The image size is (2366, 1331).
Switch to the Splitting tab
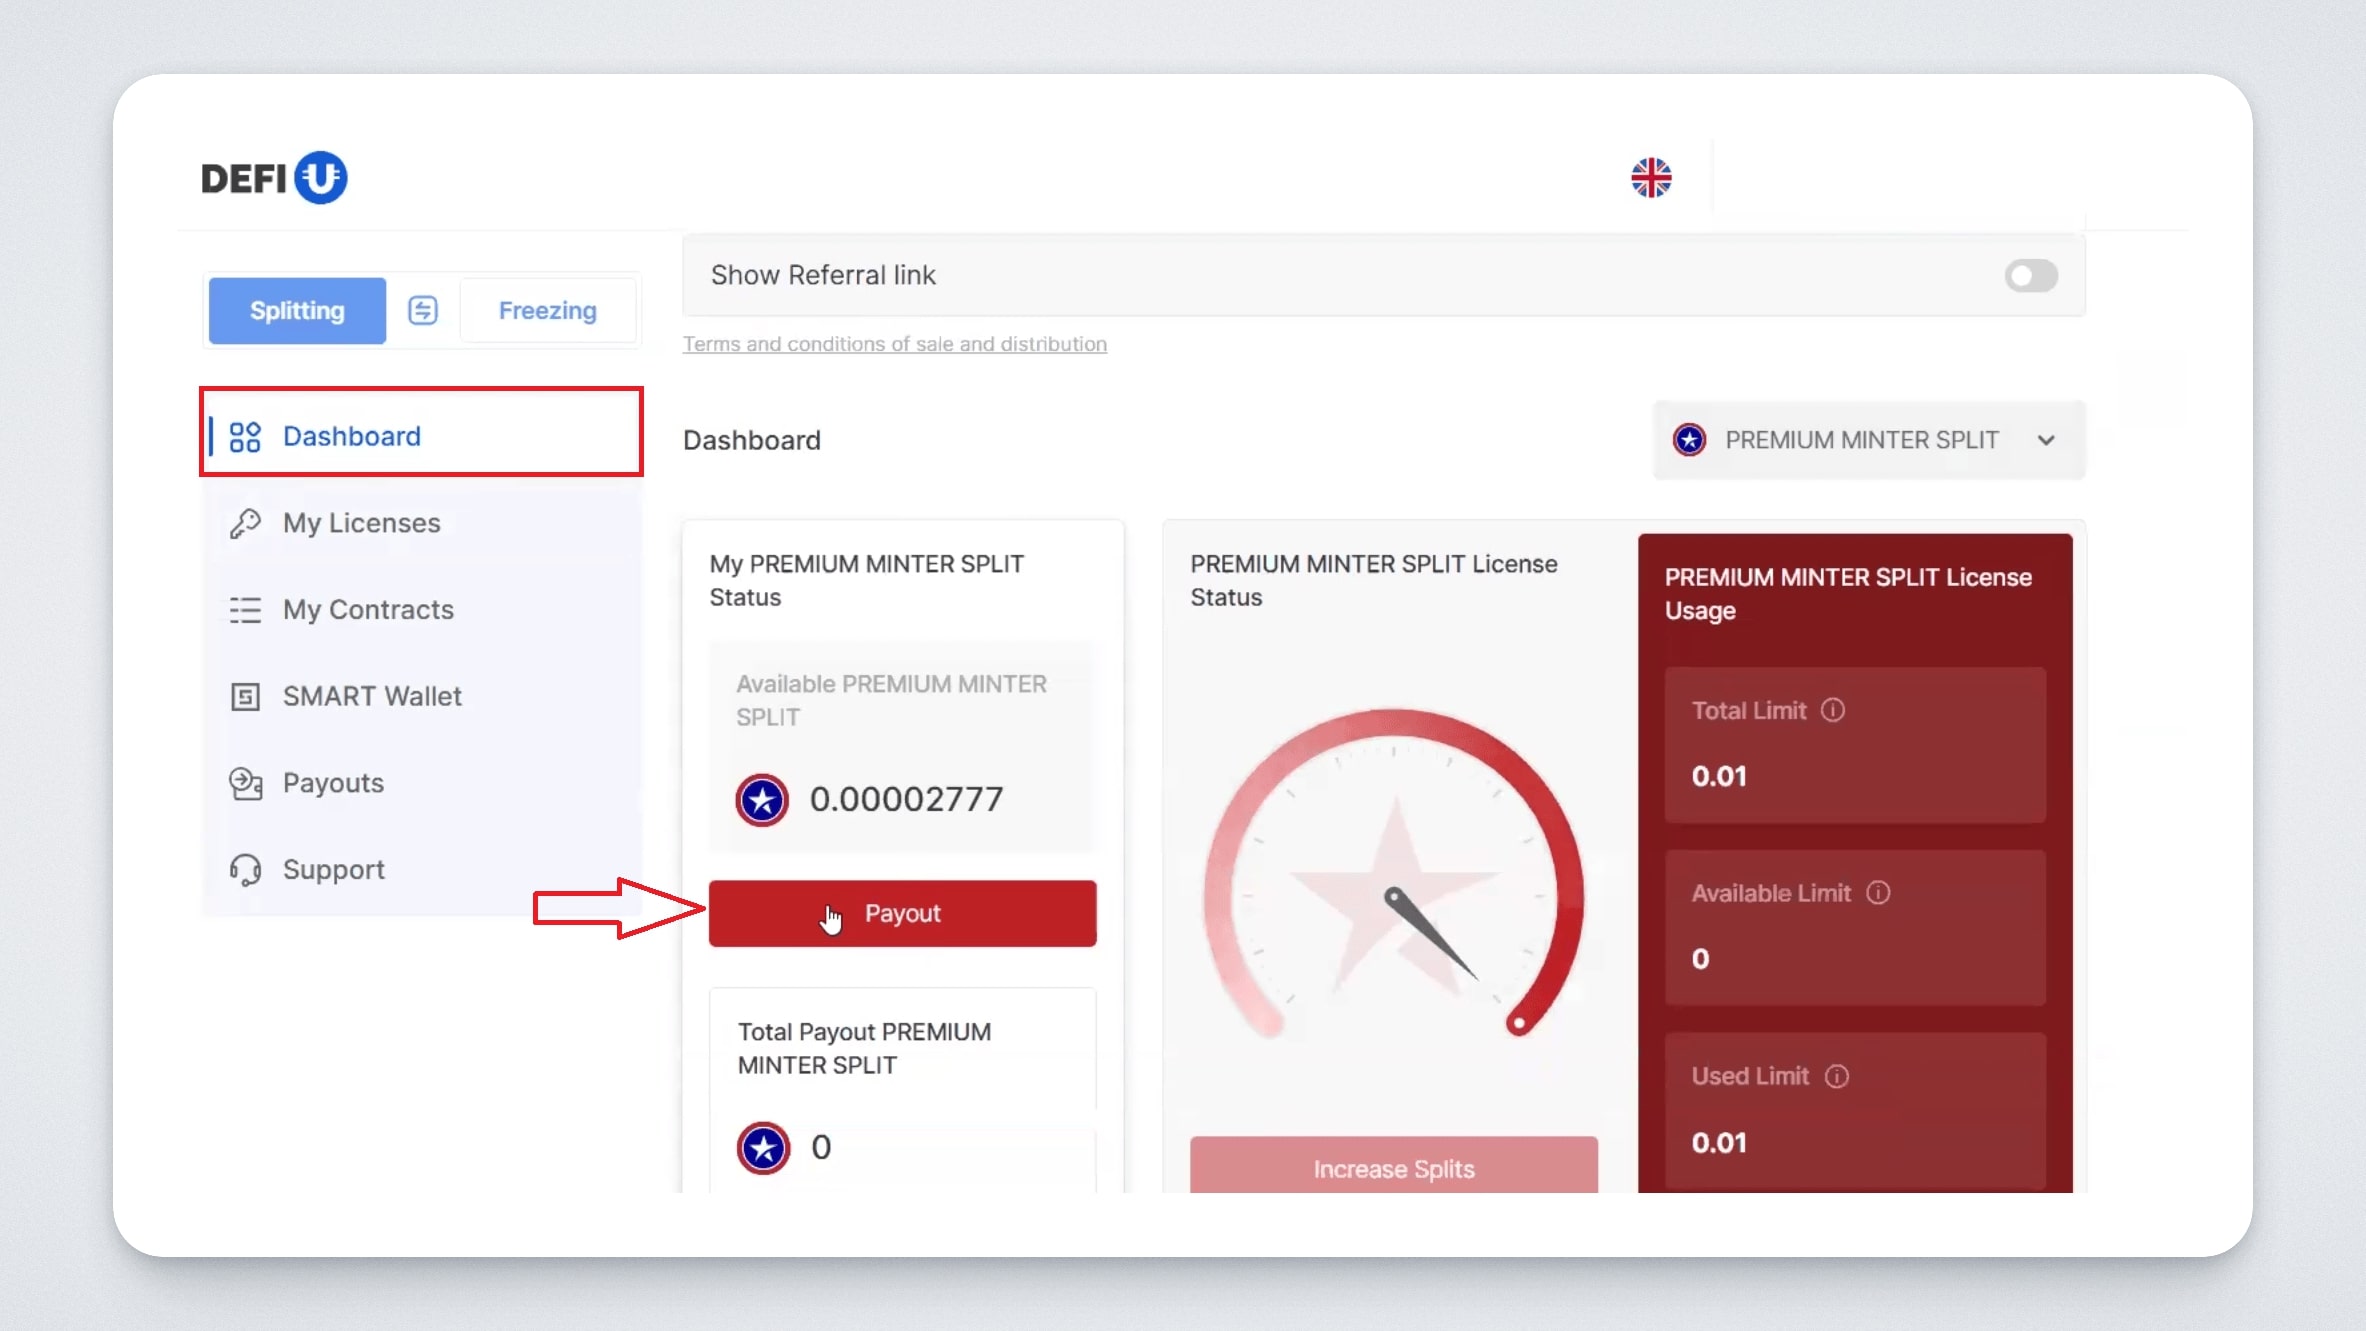[297, 311]
